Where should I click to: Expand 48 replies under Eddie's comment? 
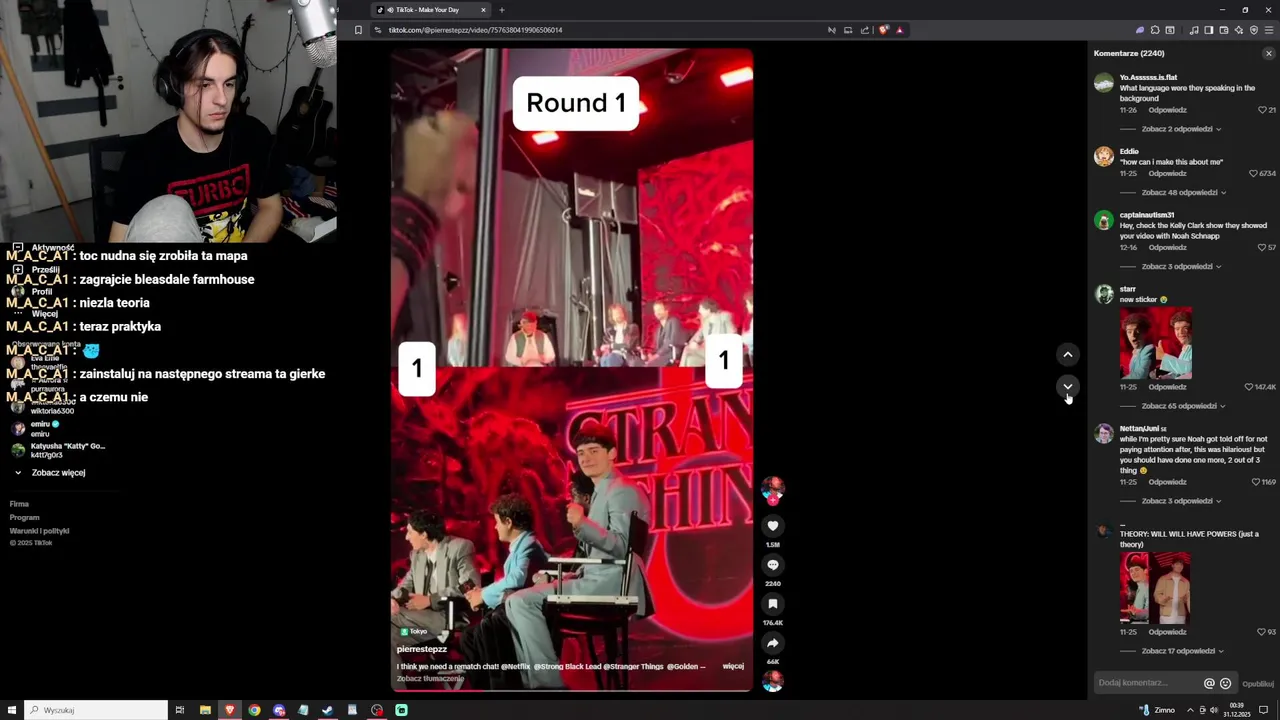1184,192
